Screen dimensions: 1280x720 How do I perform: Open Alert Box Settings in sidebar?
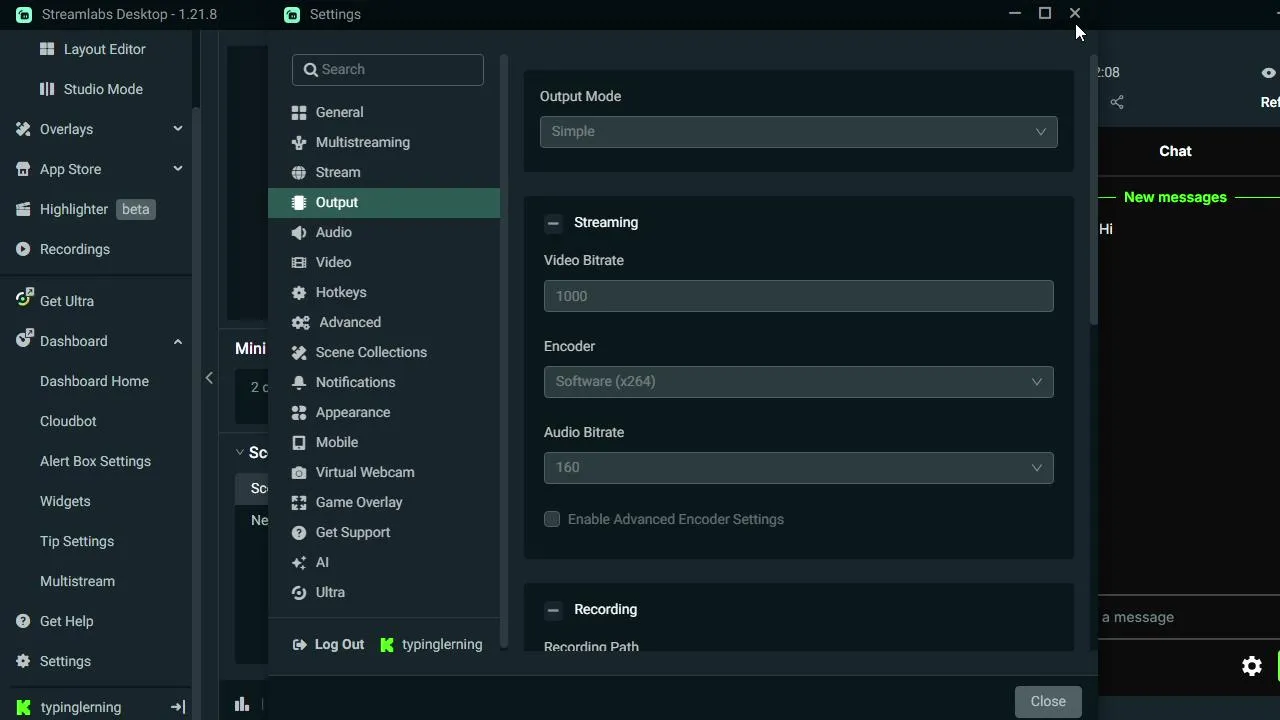95,461
